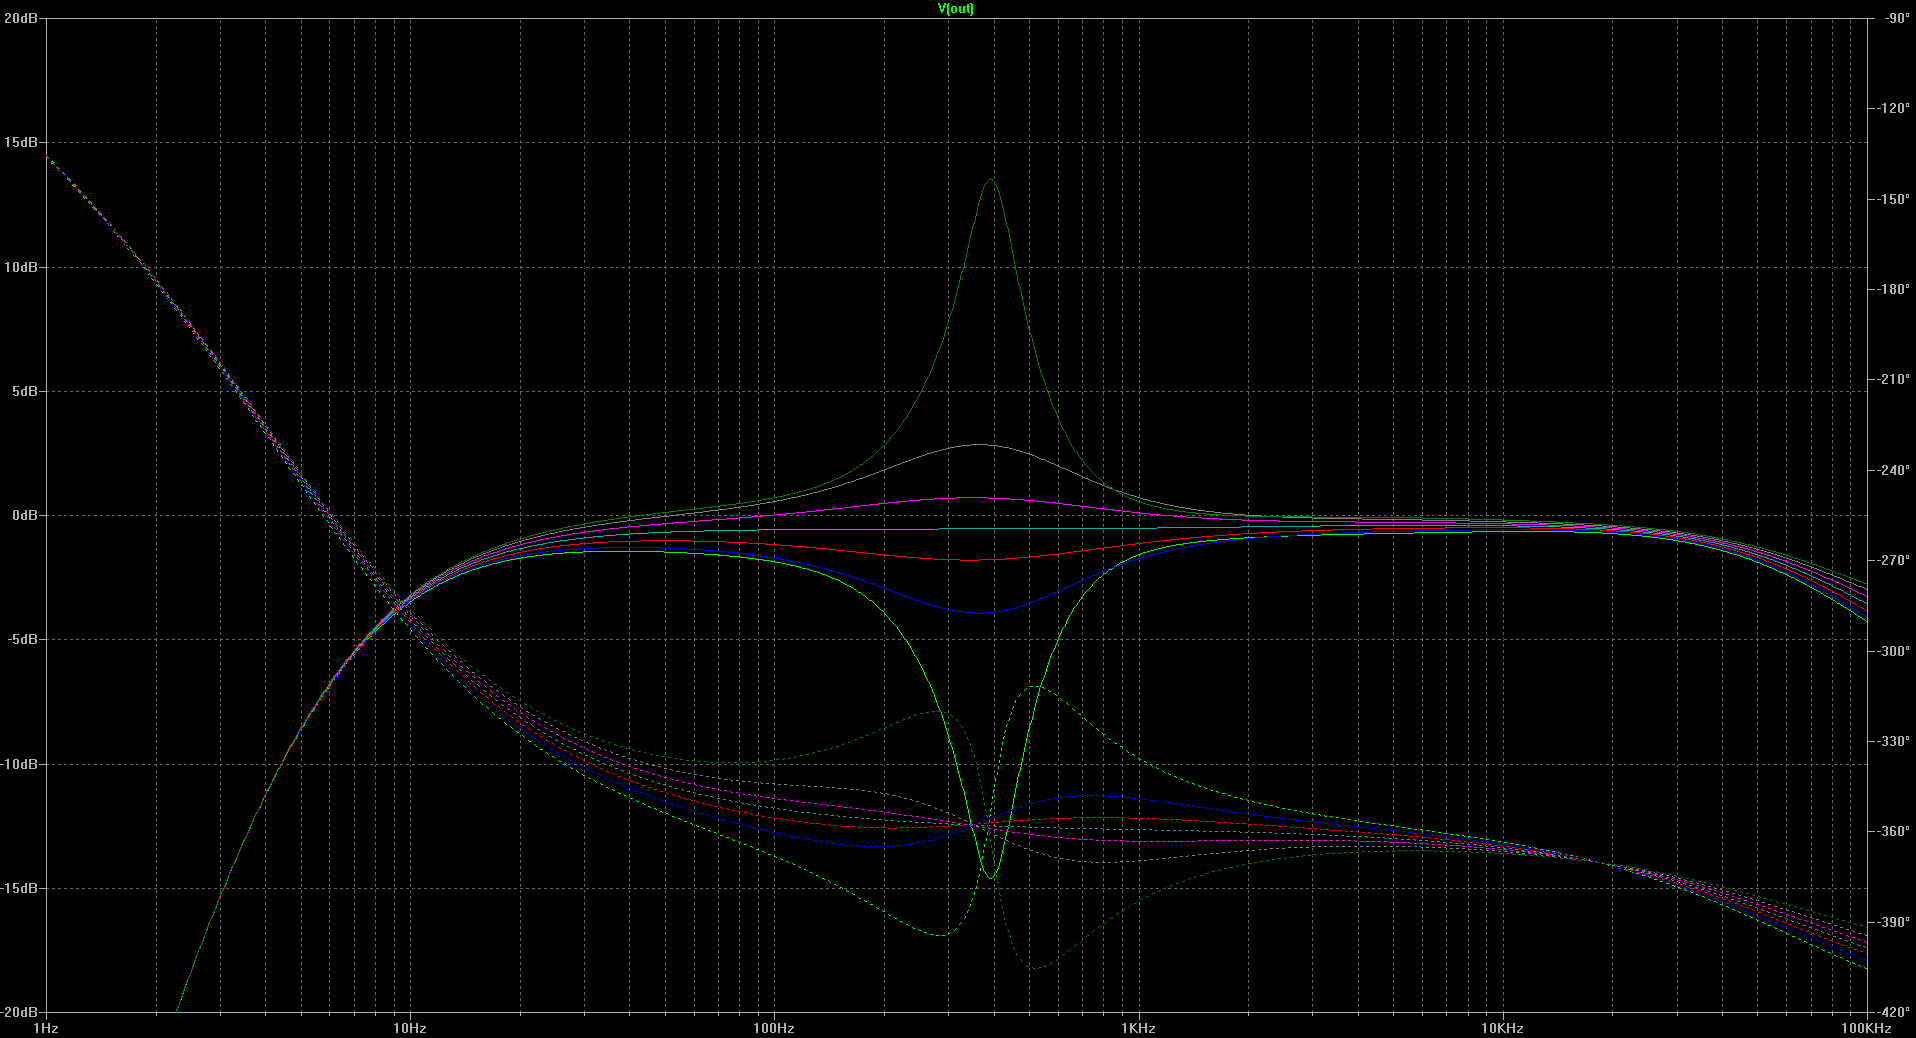Click the -360° phase axis label

click(1893, 831)
